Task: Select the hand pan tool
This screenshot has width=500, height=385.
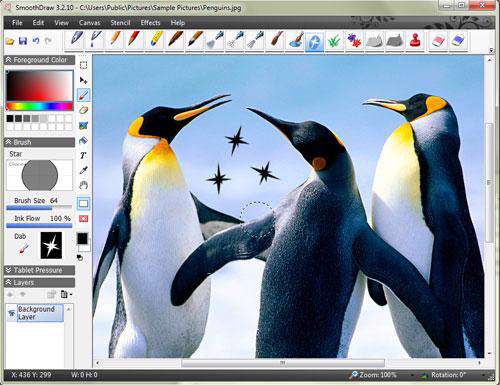Action: 83,185
